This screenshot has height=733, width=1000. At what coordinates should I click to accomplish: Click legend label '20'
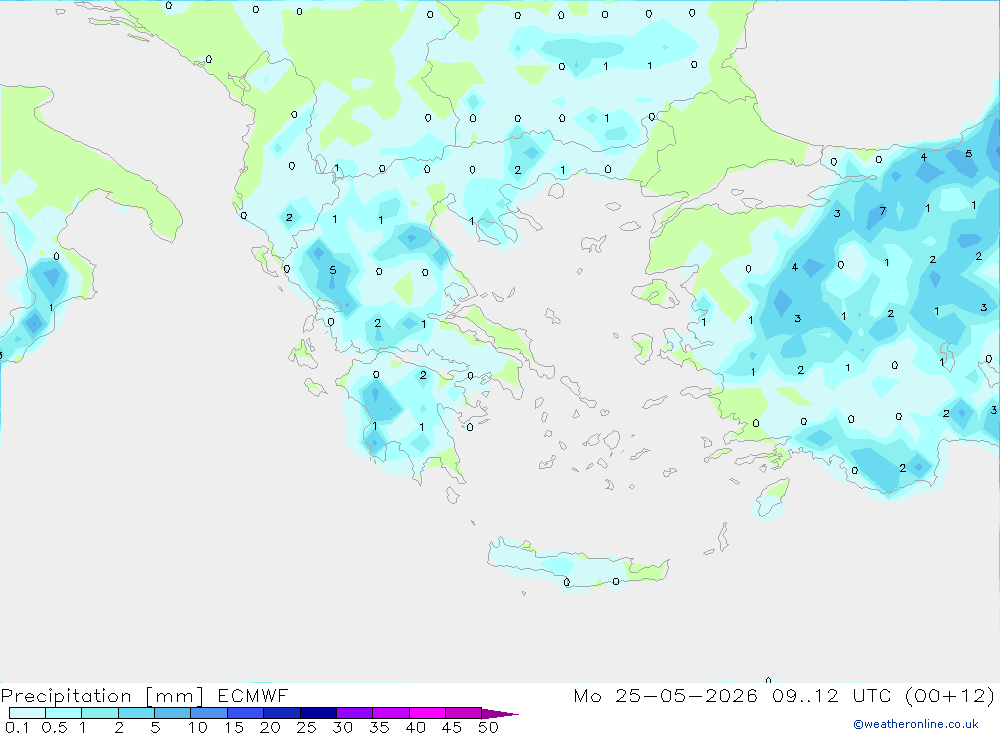(x=270, y=727)
